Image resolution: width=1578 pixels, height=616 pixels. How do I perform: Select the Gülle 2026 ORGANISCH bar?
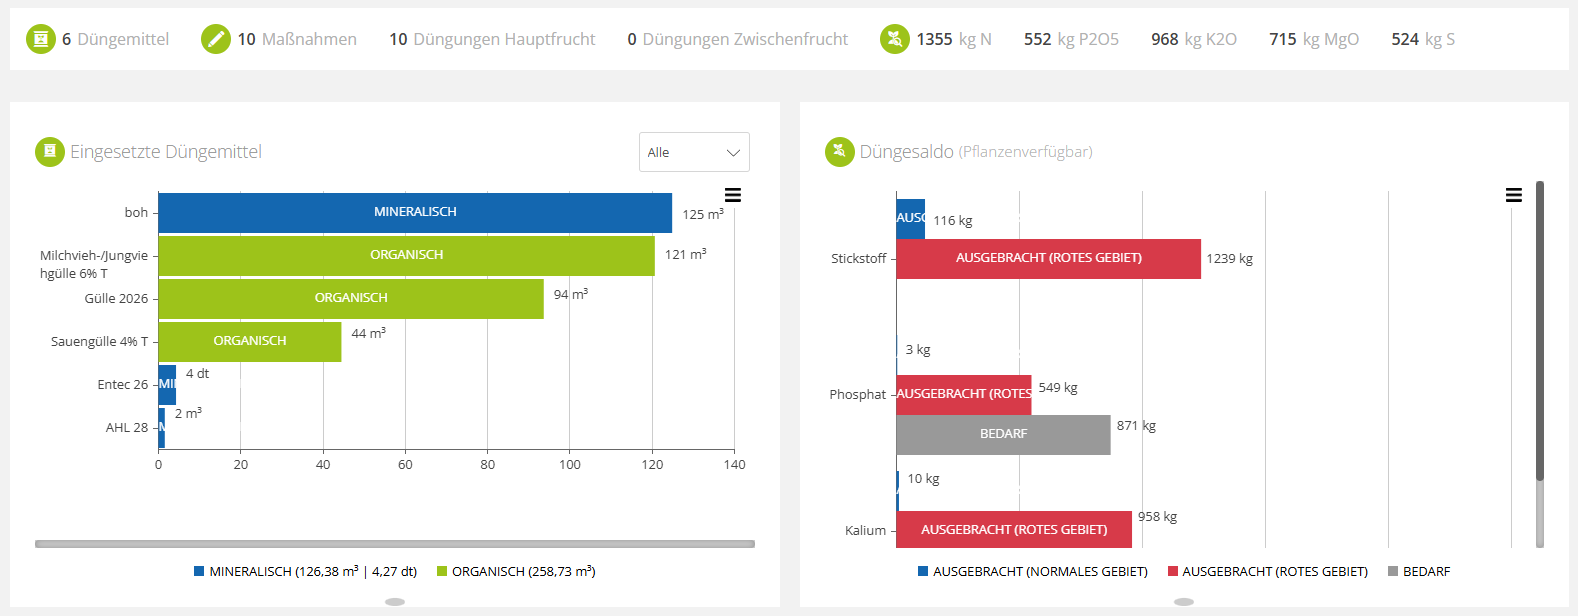pyautogui.click(x=351, y=298)
